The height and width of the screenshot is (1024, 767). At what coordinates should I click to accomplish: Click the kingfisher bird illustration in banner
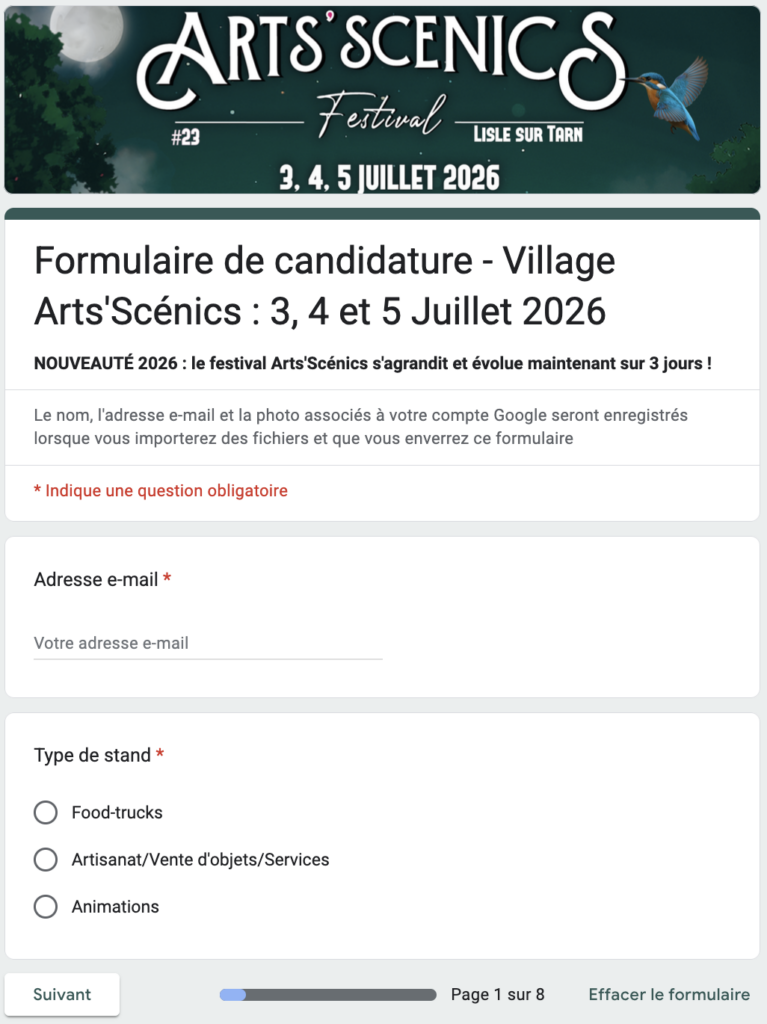click(x=672, y=95)
